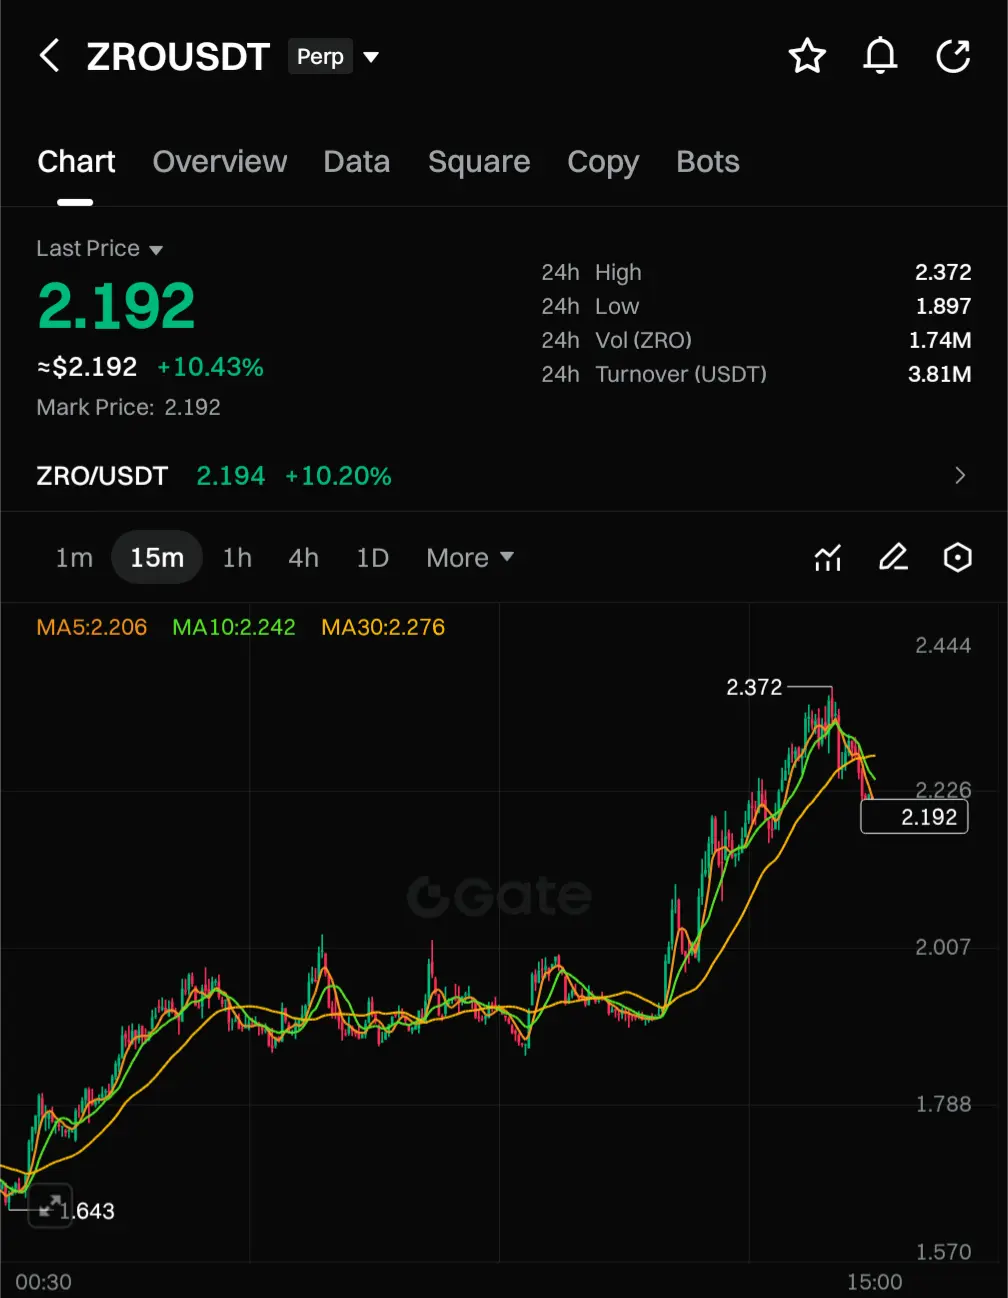Switch to the Overview tab
1008x1298 pixels.
(220, 162)
